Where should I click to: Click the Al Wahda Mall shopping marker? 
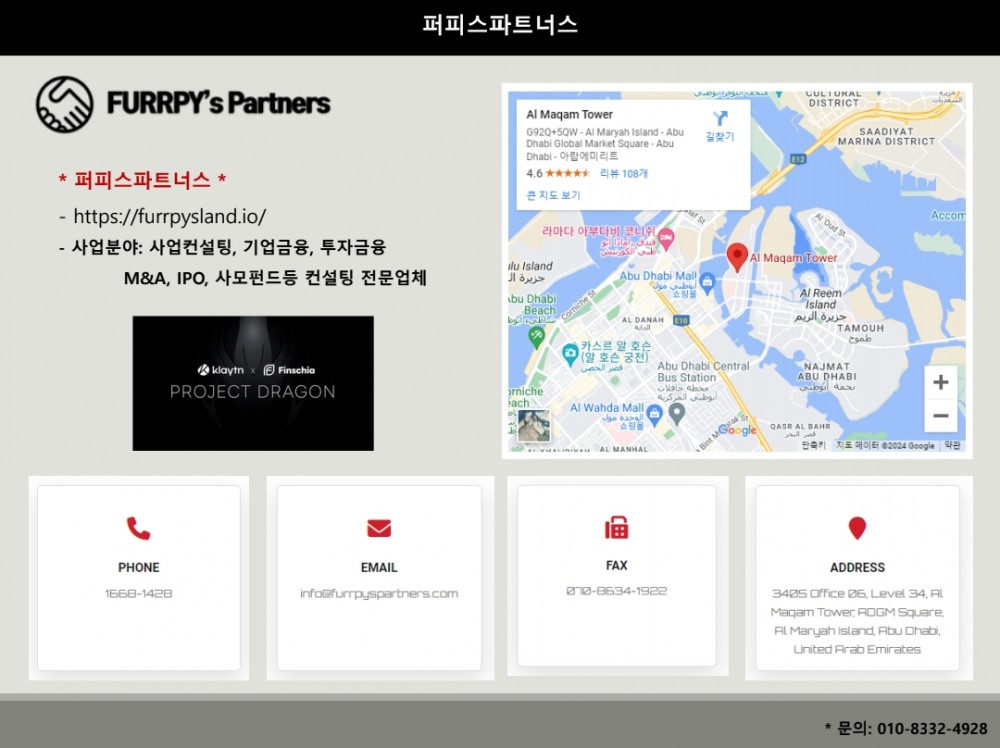[x=654, y=414]
